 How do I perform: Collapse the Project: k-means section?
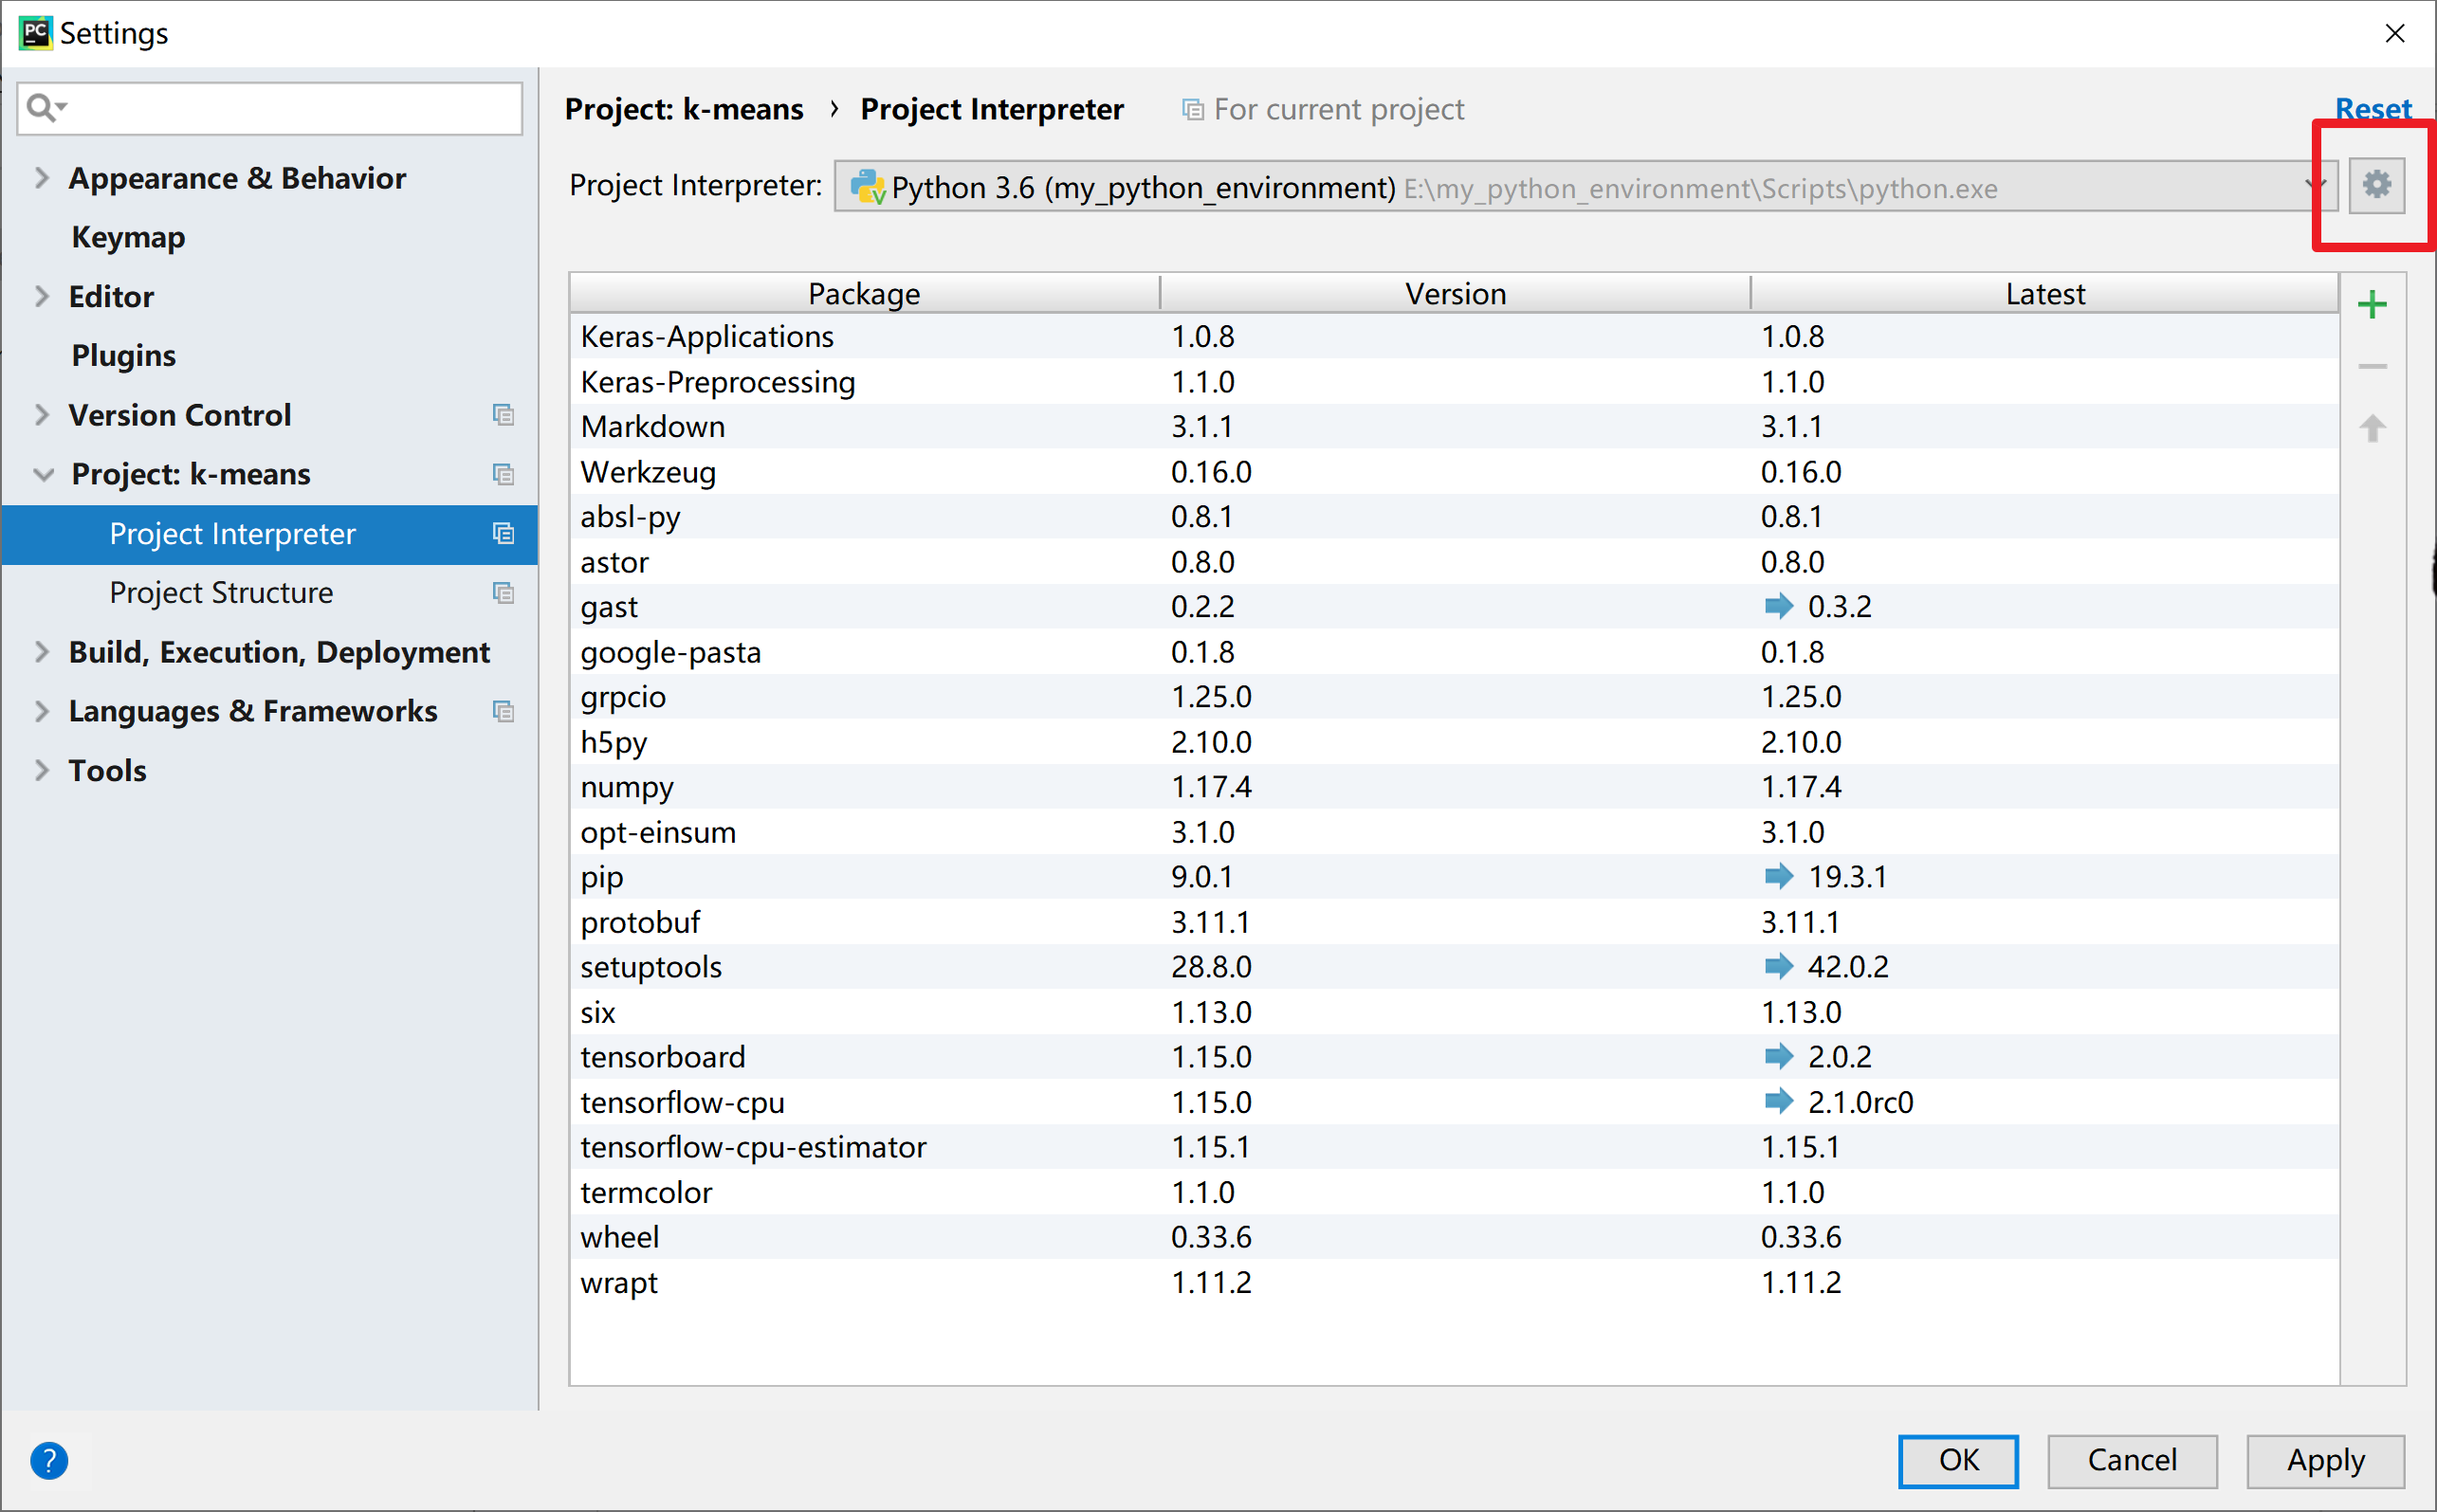[43, 474]
